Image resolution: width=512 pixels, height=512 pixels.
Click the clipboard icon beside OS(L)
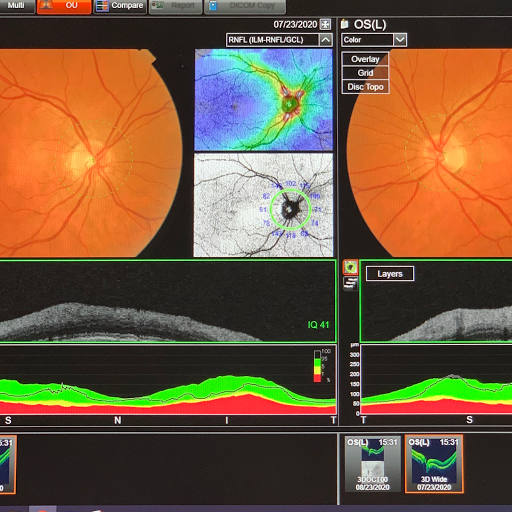(345, 24)
